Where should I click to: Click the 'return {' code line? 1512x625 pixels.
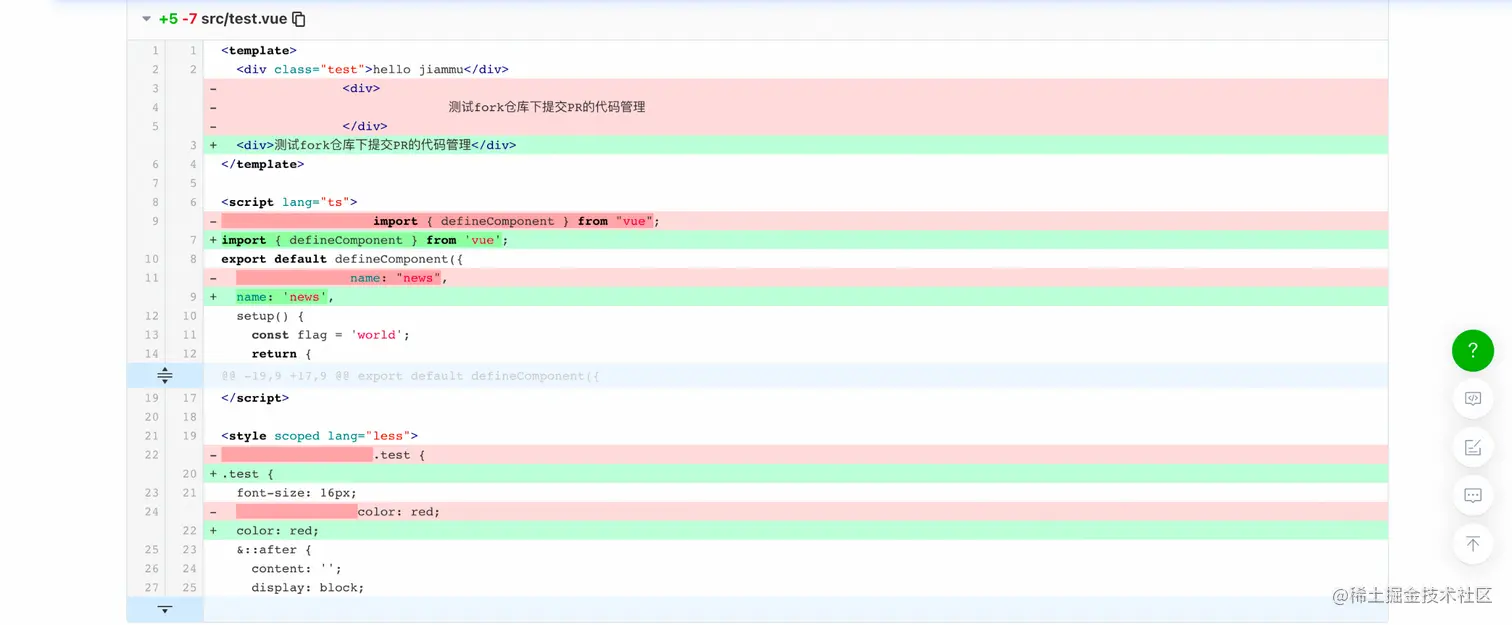tap(795, 354)
